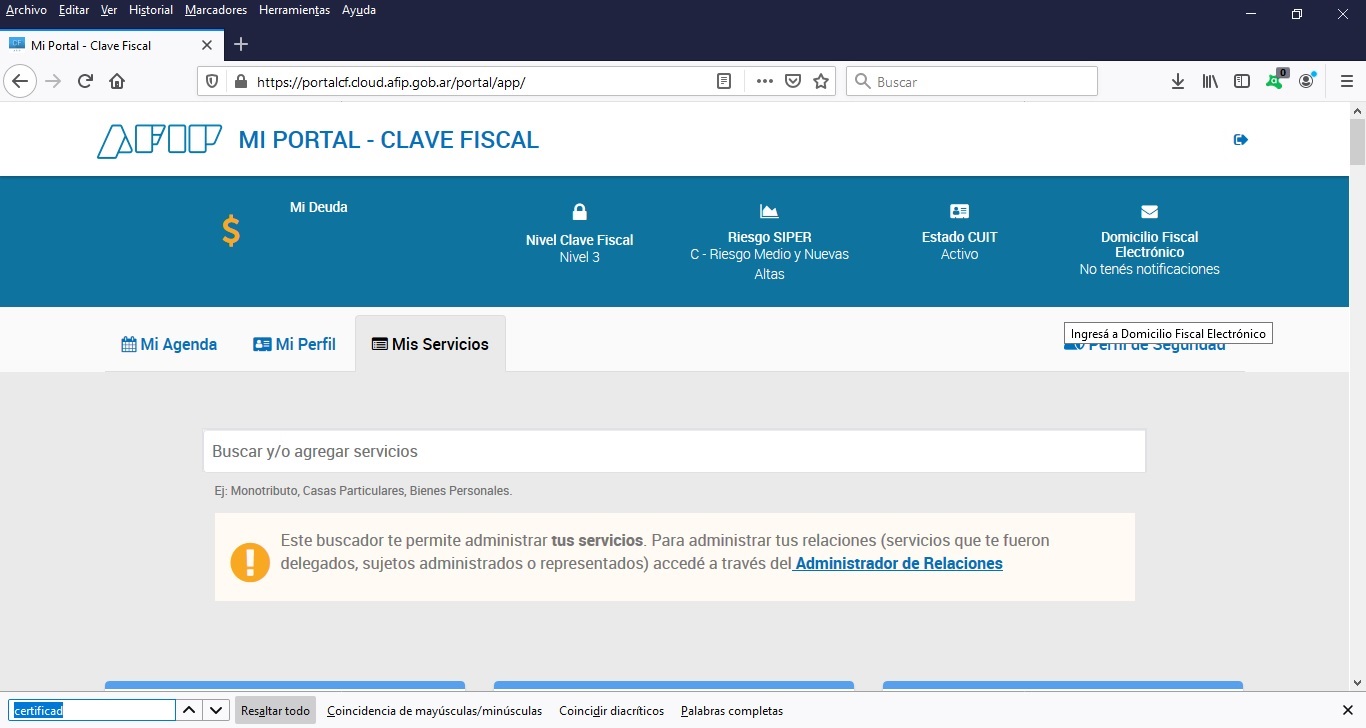Open the Firefox hamburger menu

coord(1346,82)
